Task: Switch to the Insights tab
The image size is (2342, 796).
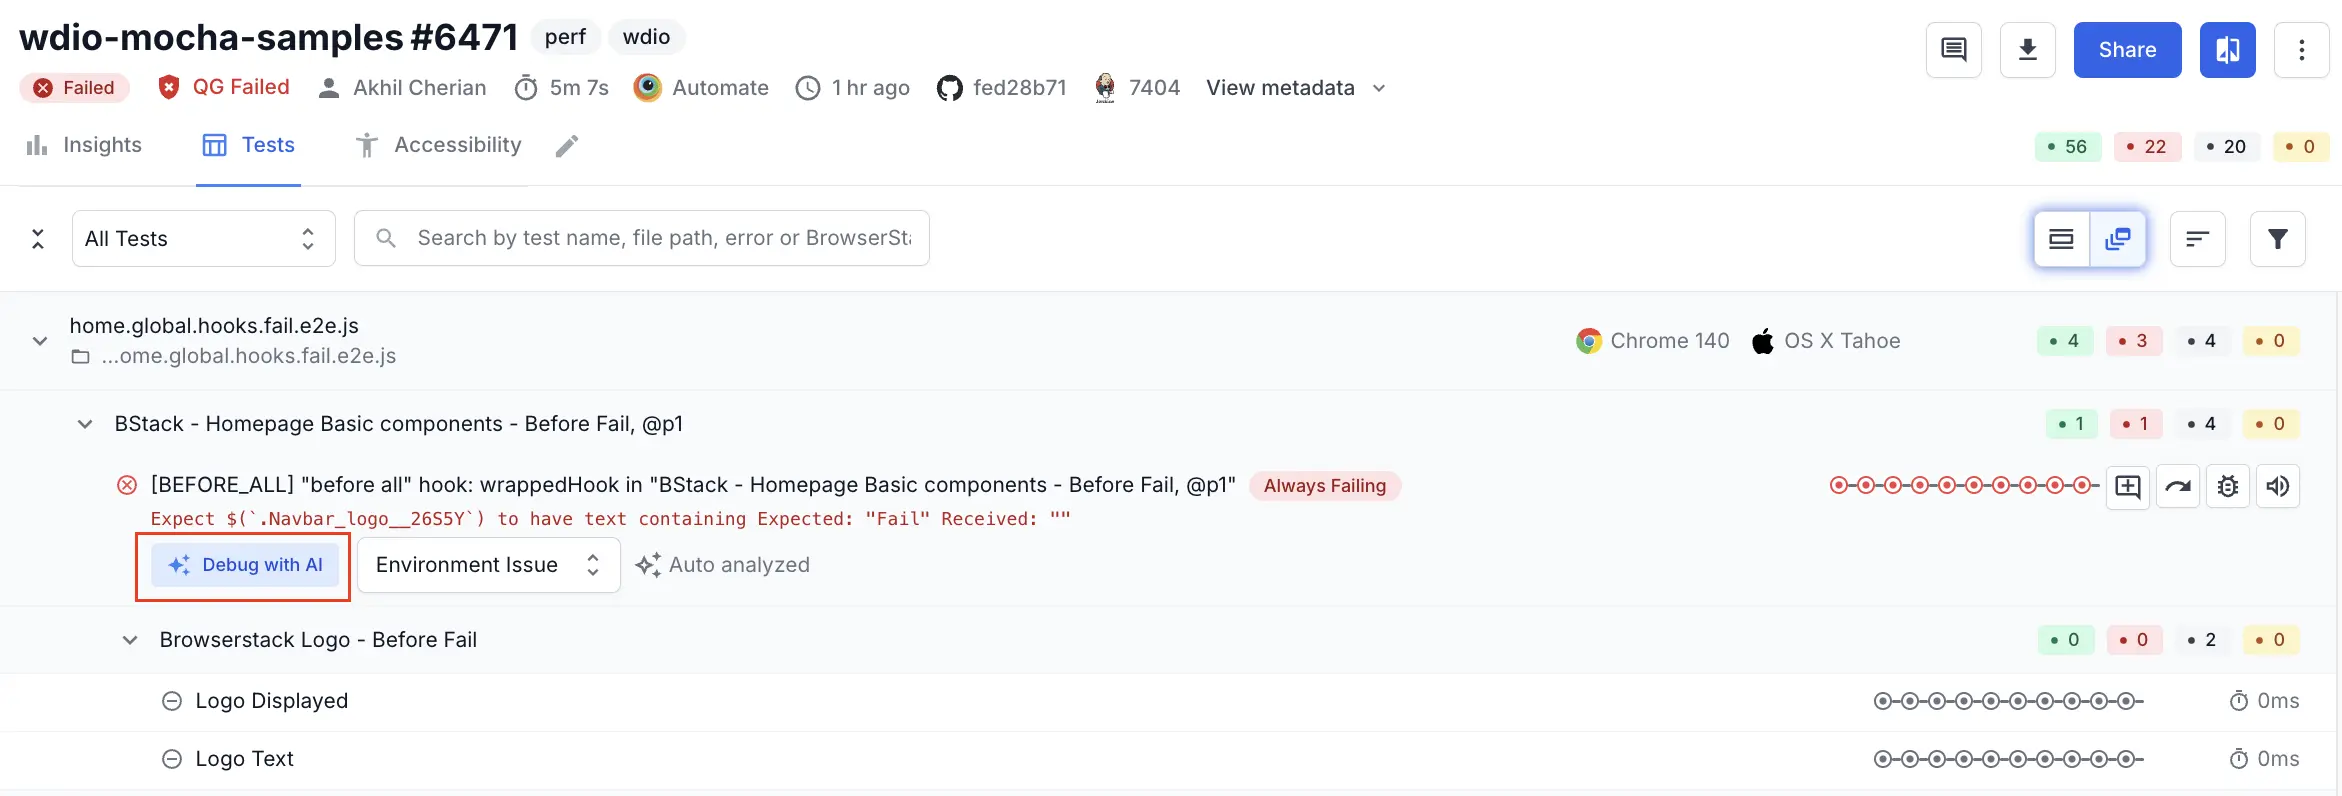Action: (84, 146)
